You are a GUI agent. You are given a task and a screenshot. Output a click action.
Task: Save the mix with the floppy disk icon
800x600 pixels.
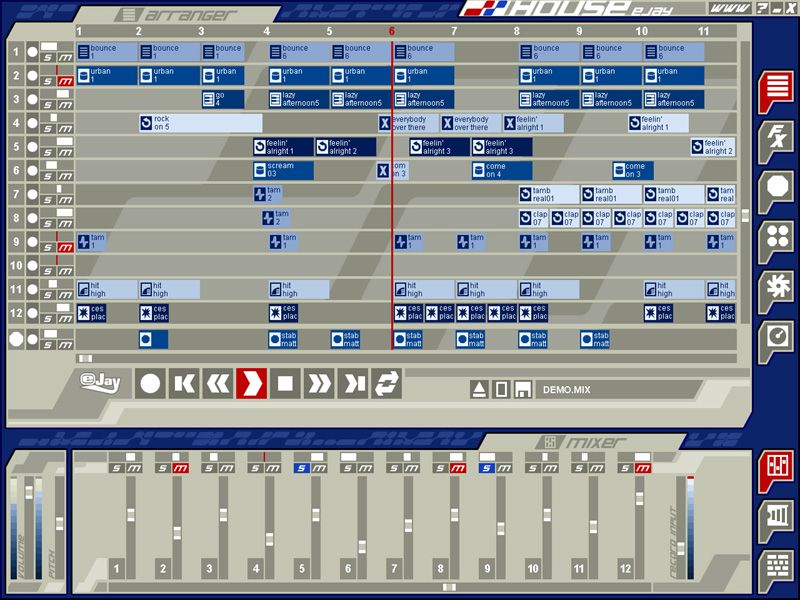[522, 389]
